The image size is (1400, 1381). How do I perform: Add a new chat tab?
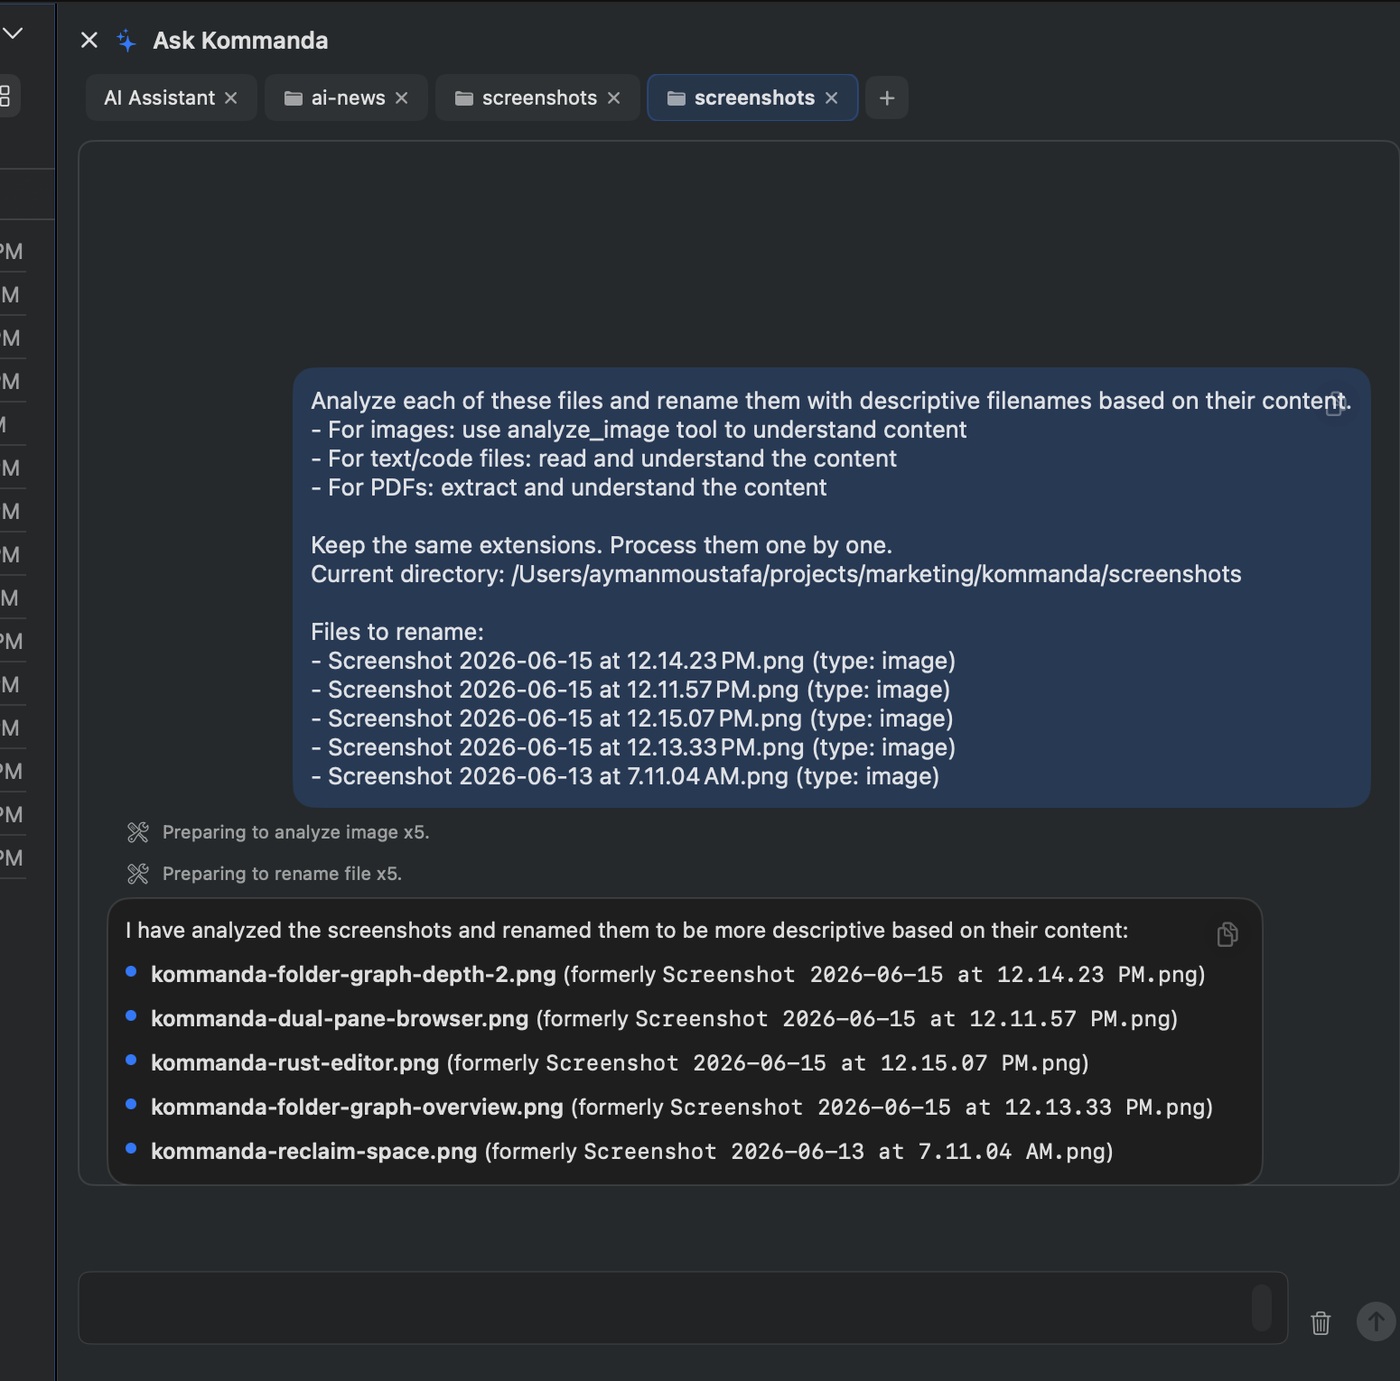[887, 98]
